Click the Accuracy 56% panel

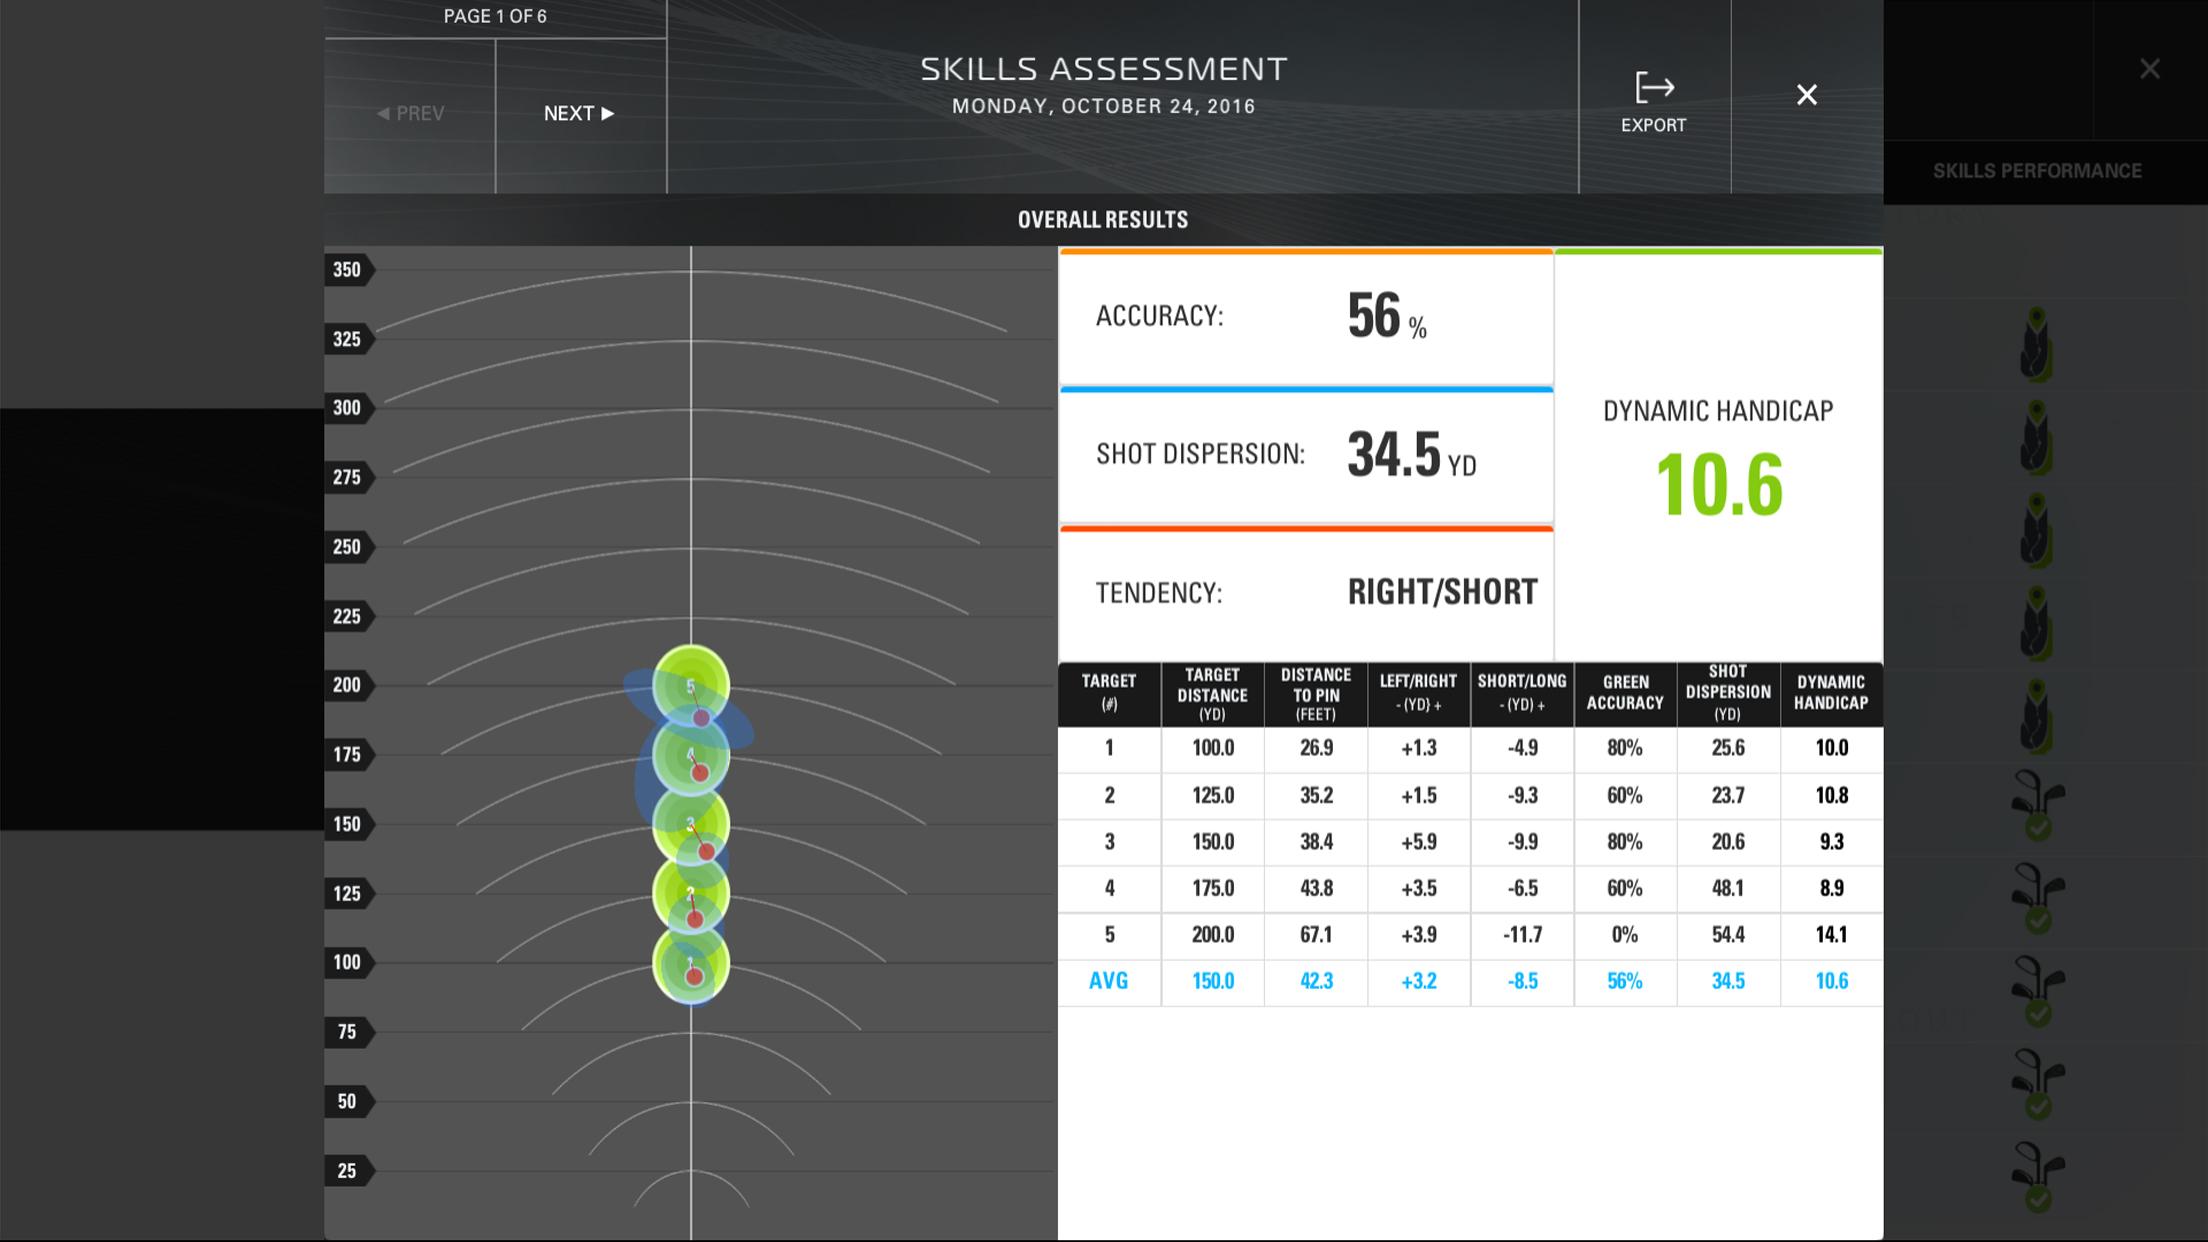[1305, 317]
